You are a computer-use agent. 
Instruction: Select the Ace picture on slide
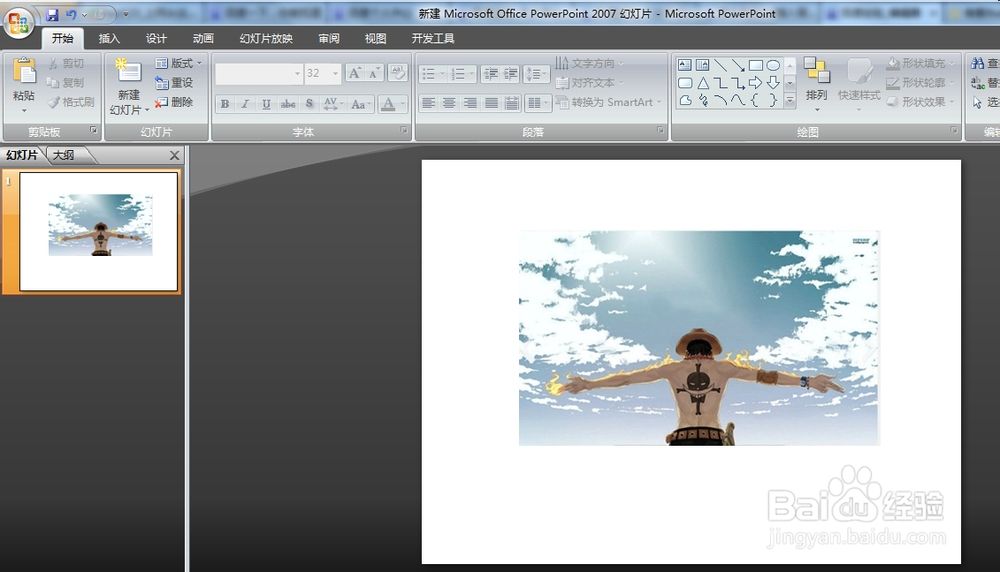point(699,338)
